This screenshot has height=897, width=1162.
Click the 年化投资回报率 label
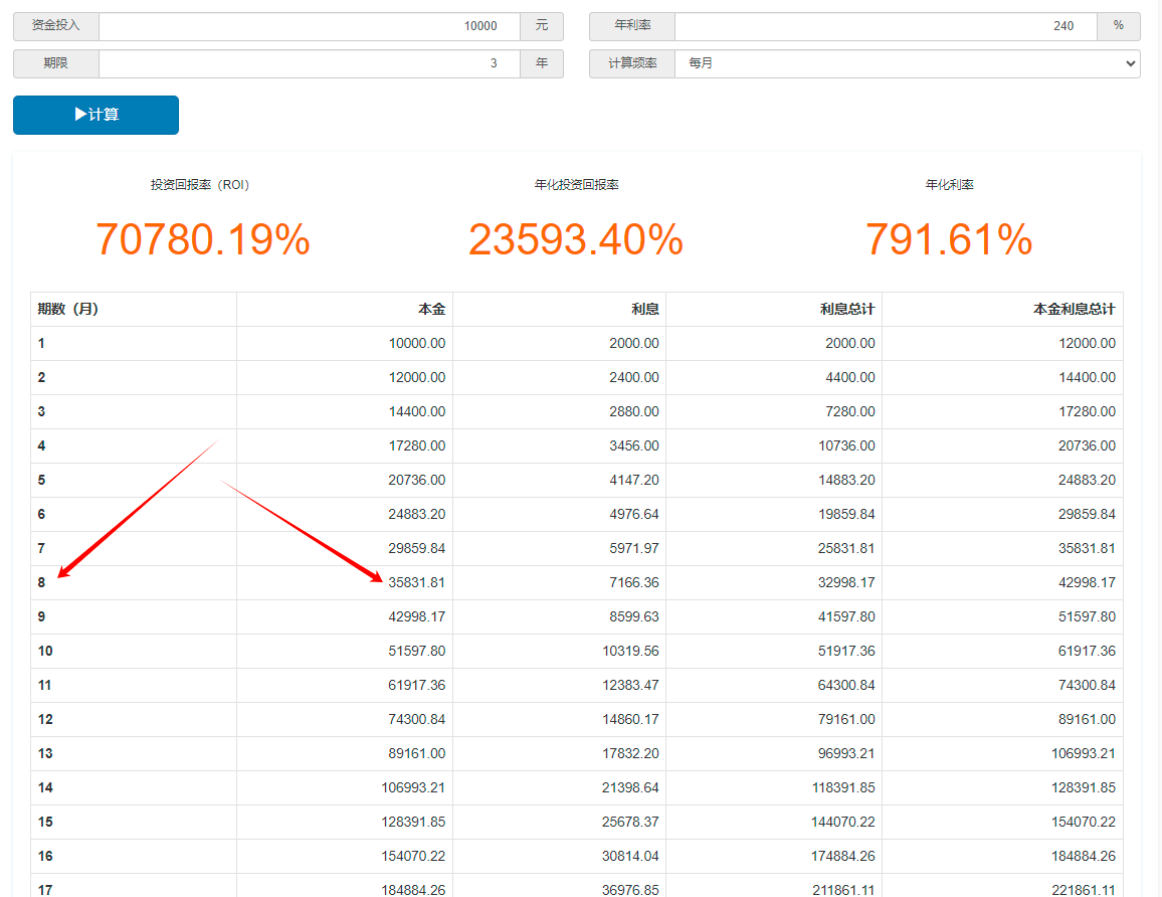[577, 185]
